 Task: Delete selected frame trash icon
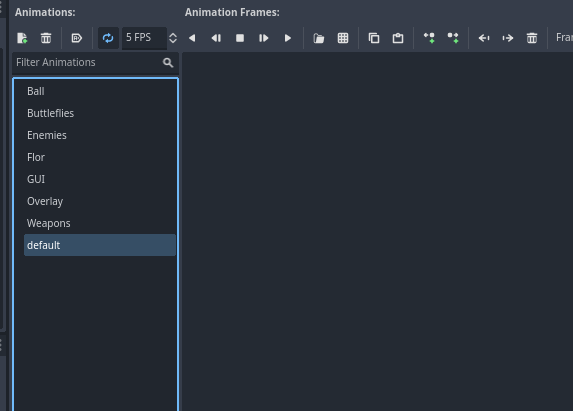tap(532, 38)
